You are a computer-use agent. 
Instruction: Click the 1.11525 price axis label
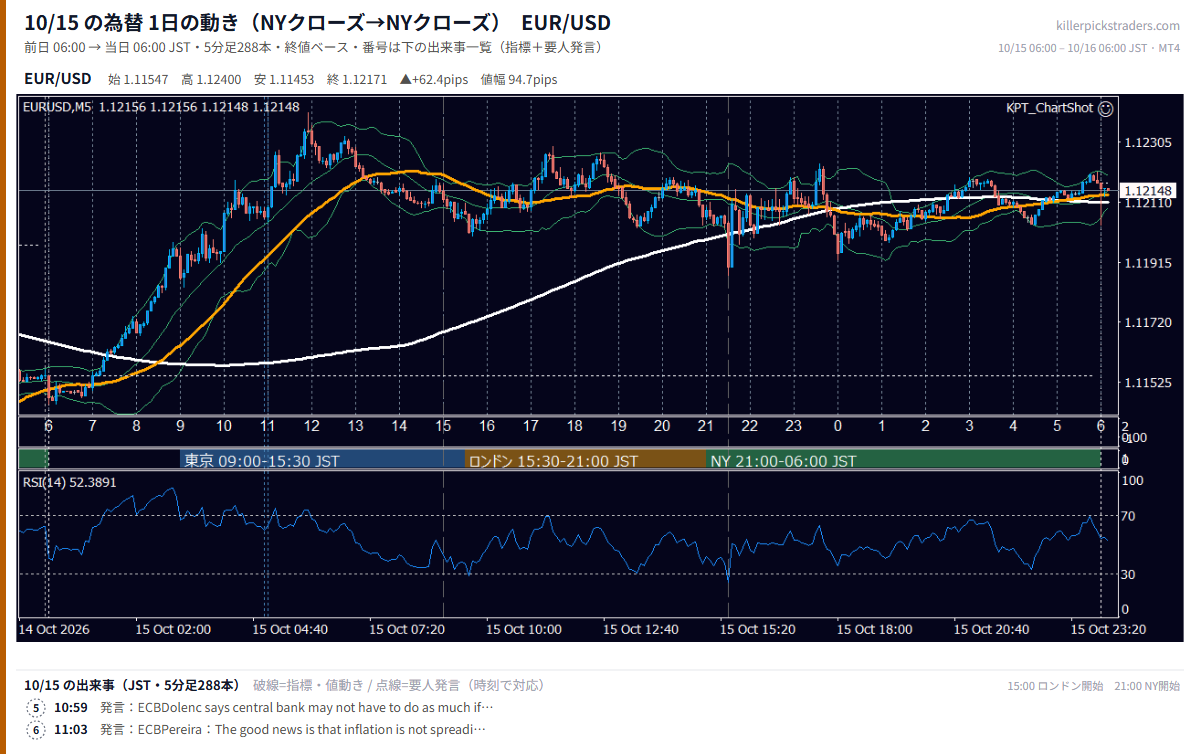(x=1147, y=383)
